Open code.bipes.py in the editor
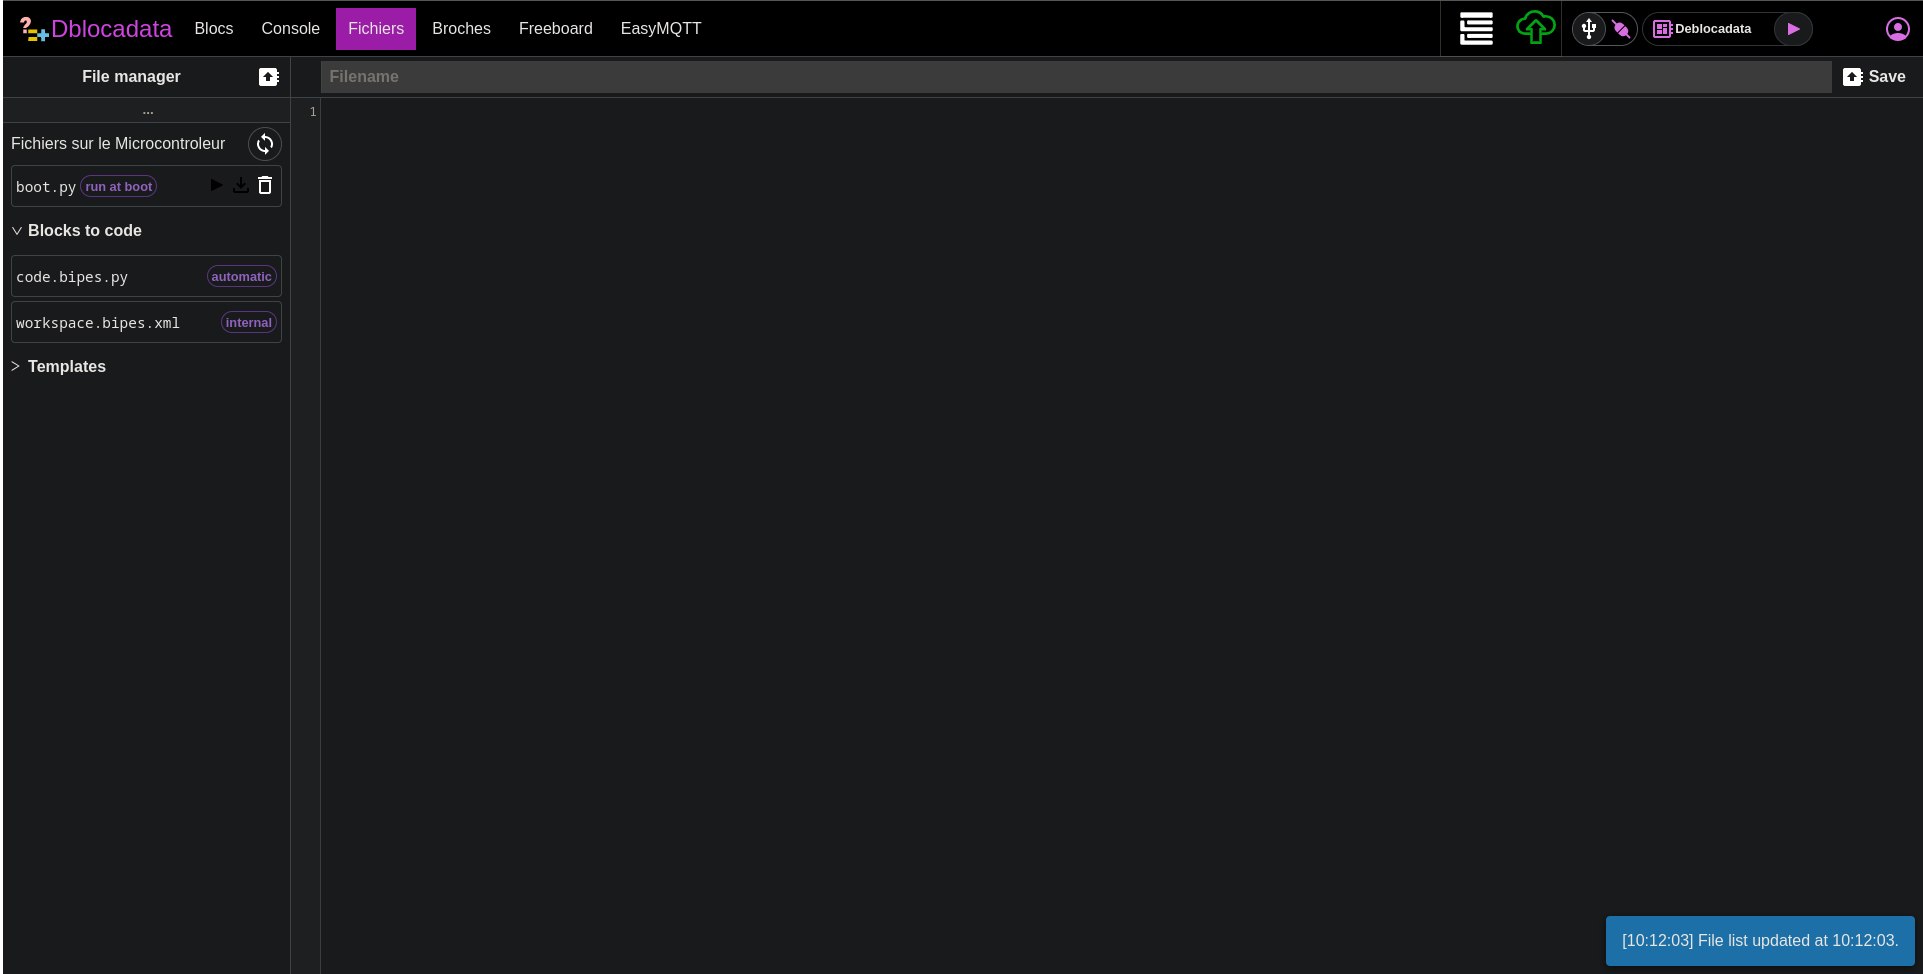 pos(72,277)
